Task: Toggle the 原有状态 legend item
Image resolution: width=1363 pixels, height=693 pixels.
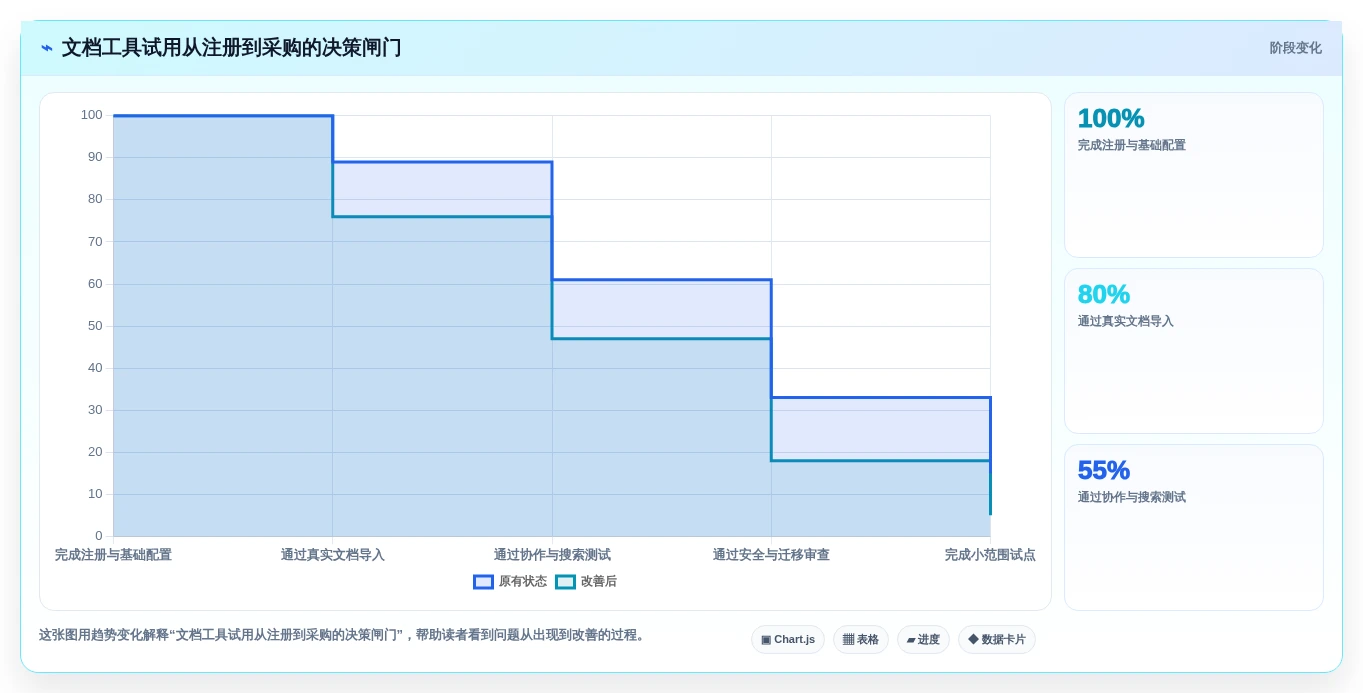Action: coord(510,581)
